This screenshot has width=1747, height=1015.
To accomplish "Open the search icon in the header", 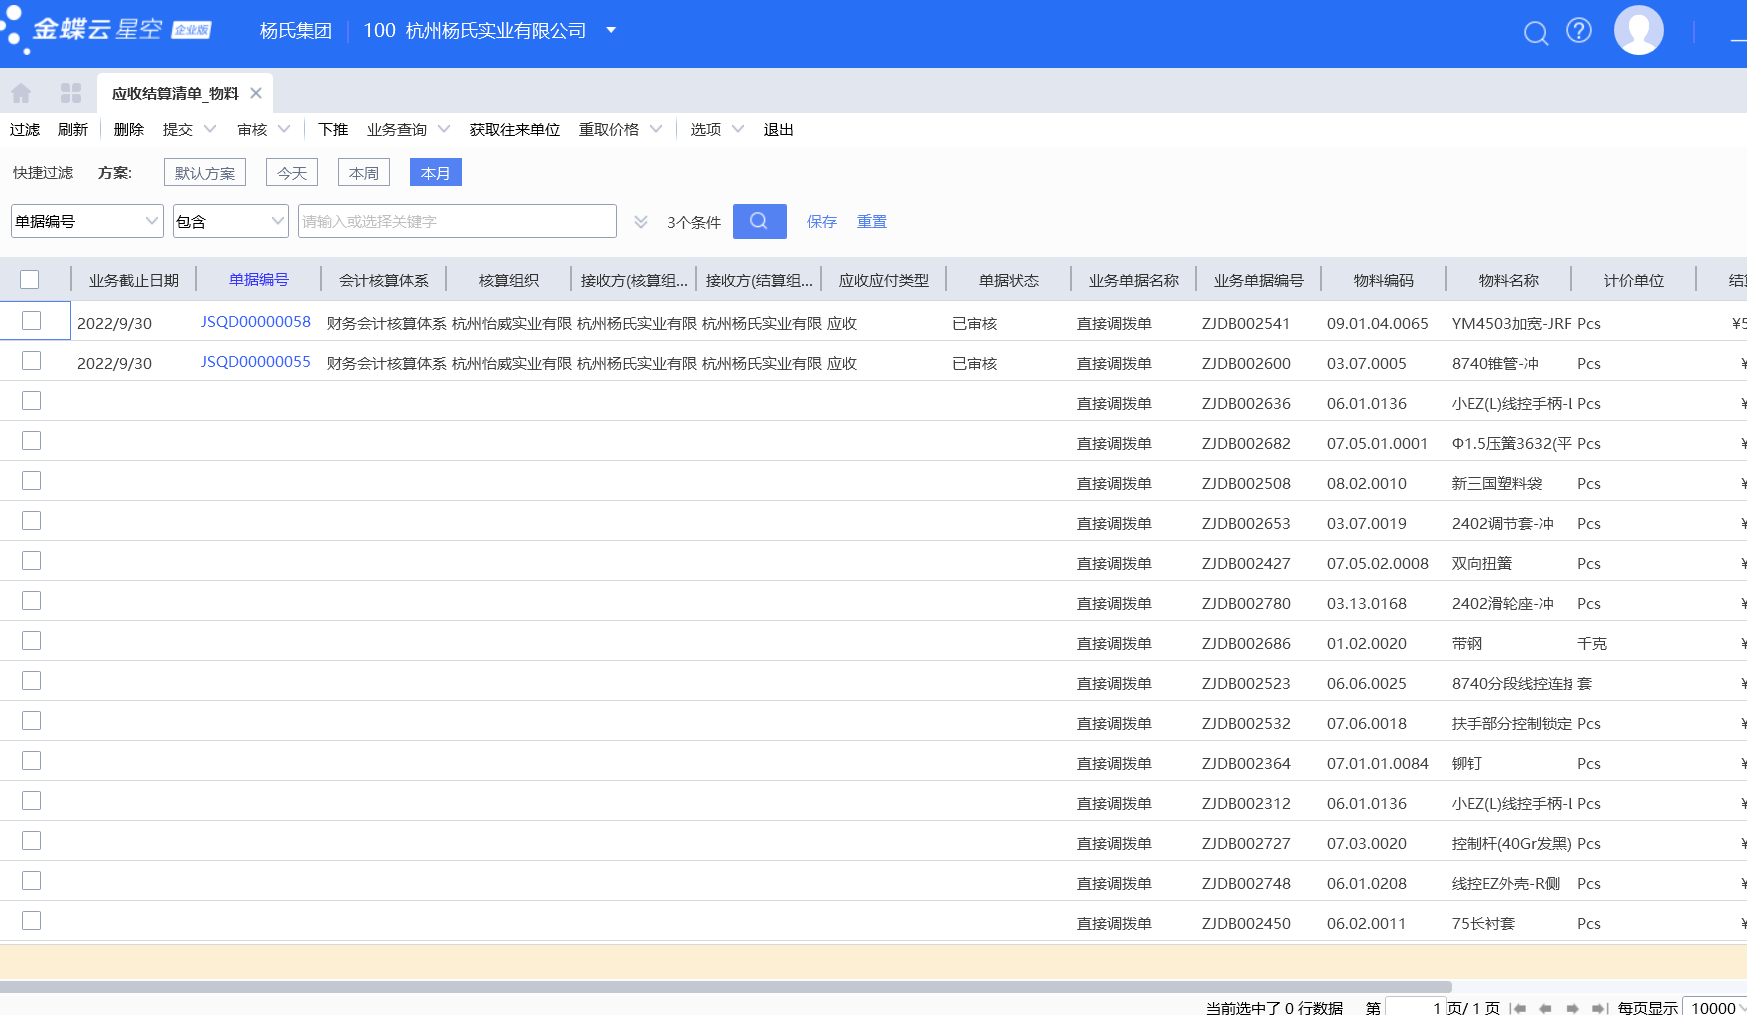I will coord(1536,33).
